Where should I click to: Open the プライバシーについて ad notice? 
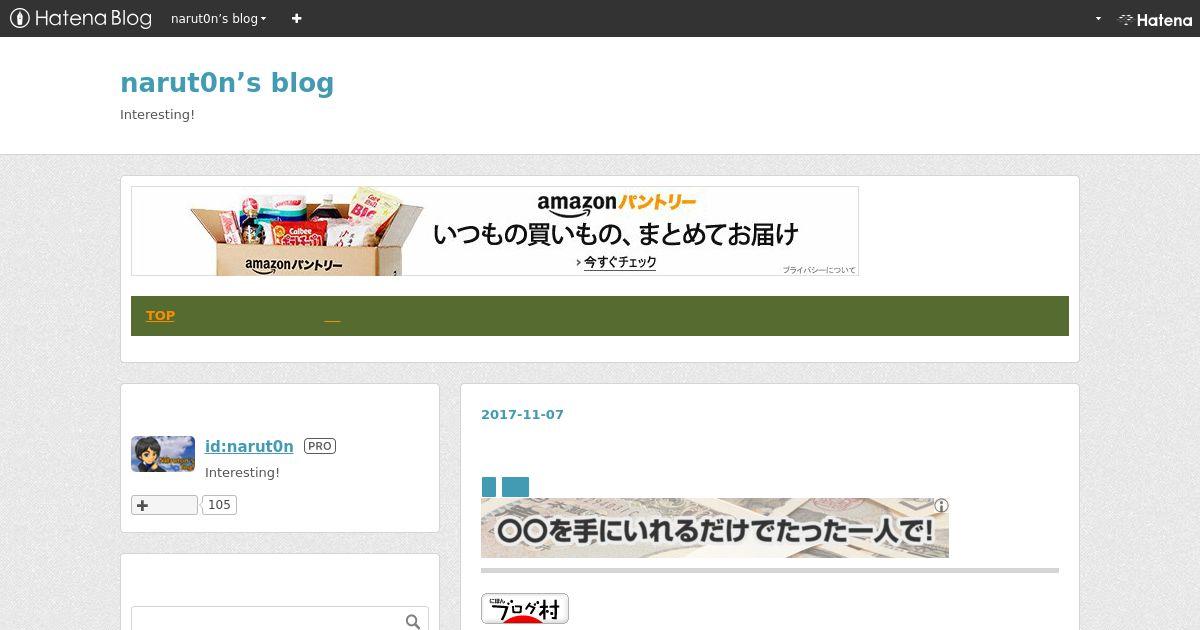(x=819, y=270)
